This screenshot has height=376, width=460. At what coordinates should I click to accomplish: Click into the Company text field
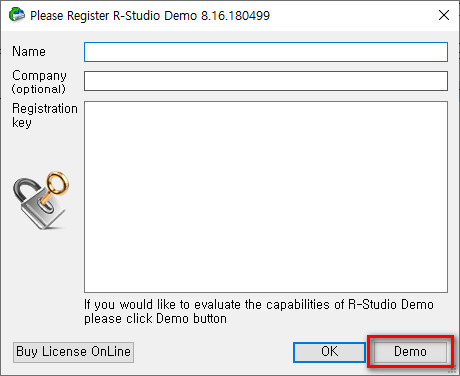[x=266, y=81]
